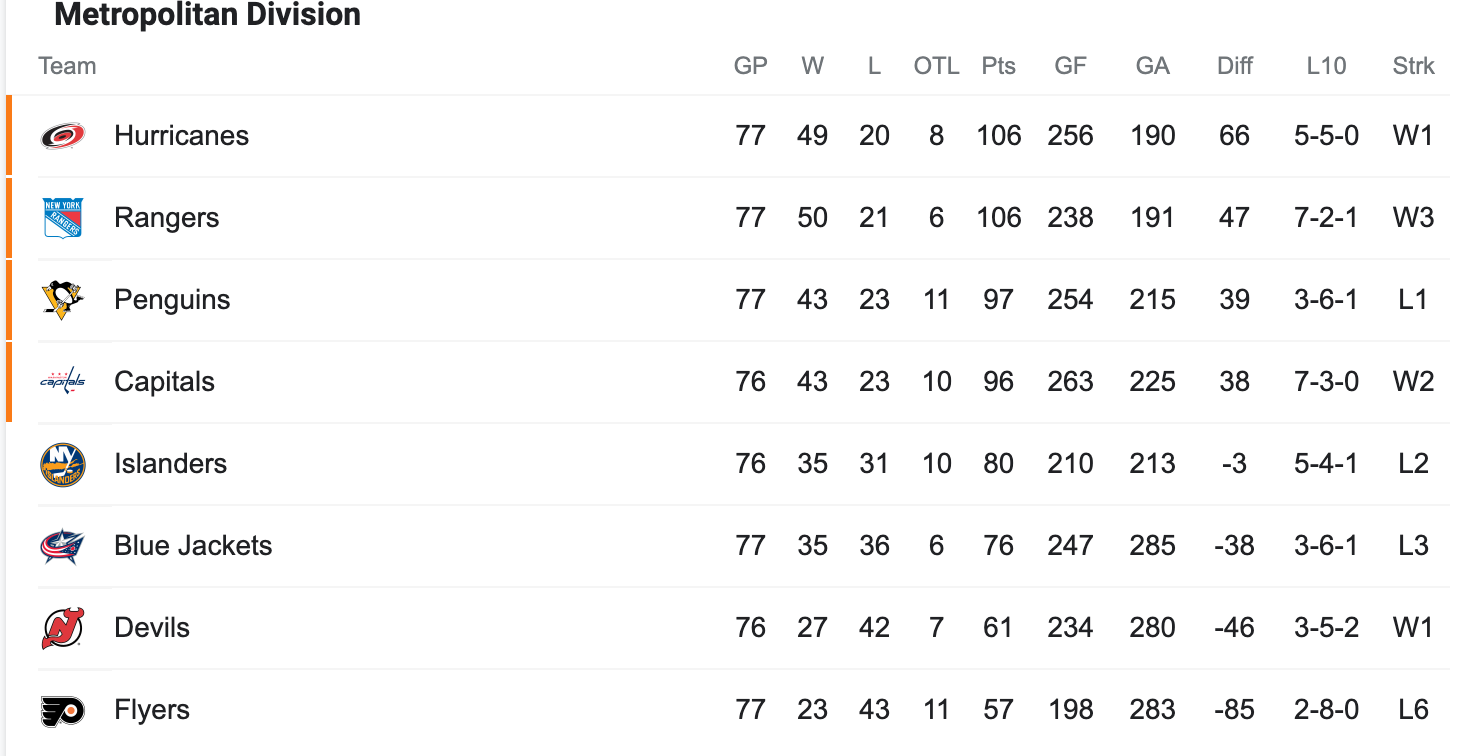The image size is (1468, 756).
Task: Click the Hurricanes team logo
Action: click(x=63, y=136)
